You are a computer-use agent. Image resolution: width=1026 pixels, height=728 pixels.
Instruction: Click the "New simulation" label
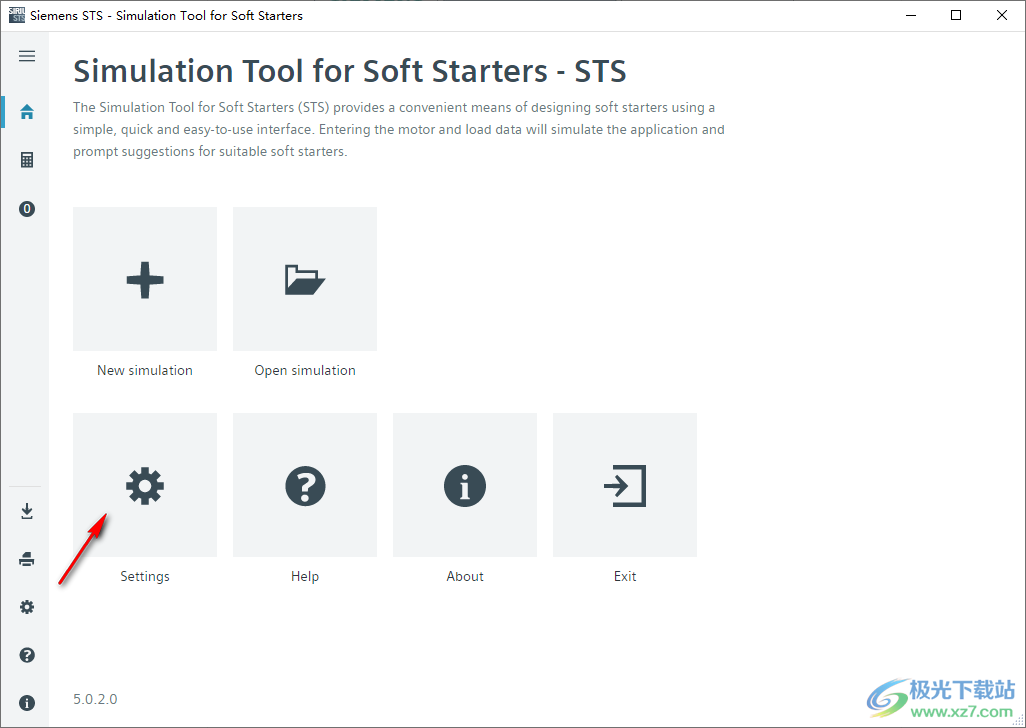click(x=145, y=370)
